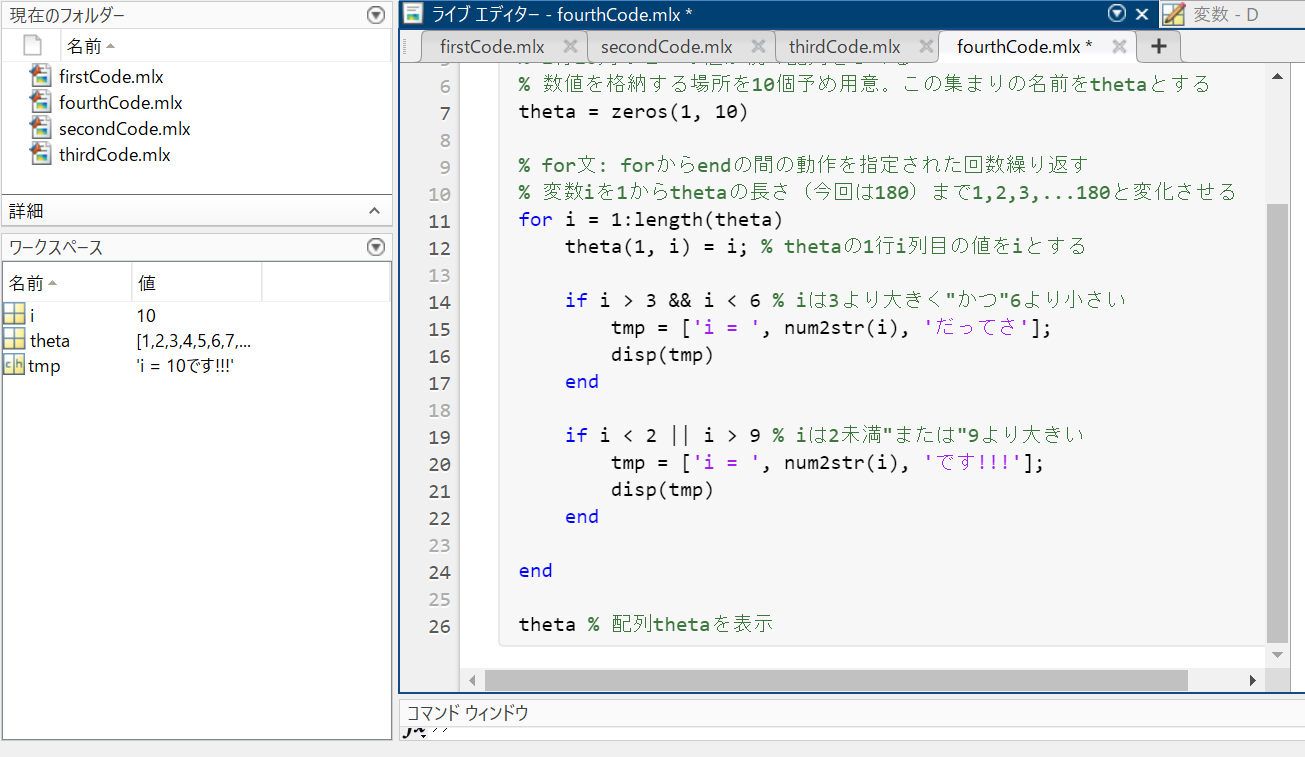The width and height of the screenshot is (1305, 757).
Task: Switch to the thirdCode.mlx tab
Action: coord(845,47)
